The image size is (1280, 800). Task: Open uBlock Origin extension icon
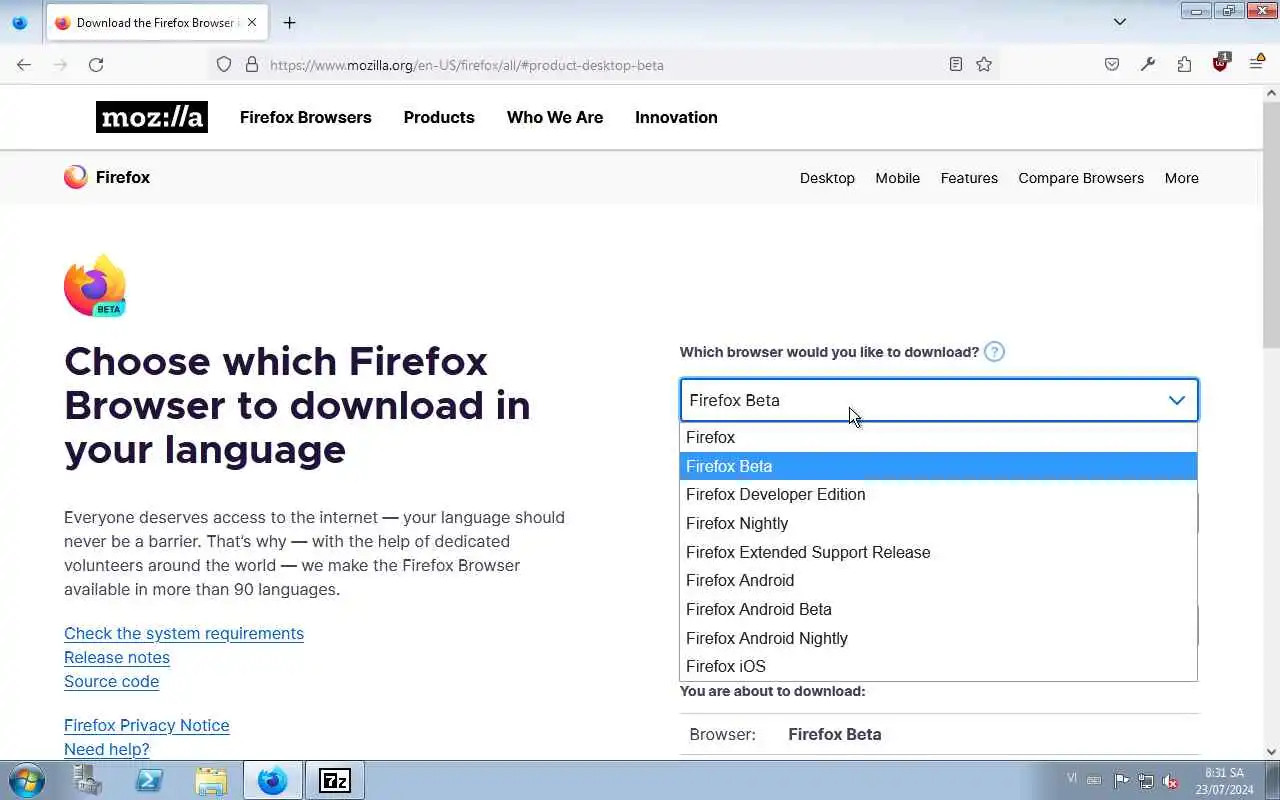point(1220,63)
